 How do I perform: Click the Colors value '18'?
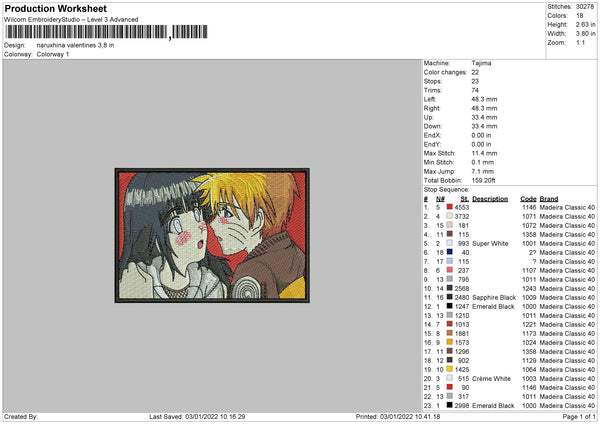coord(580,16)
